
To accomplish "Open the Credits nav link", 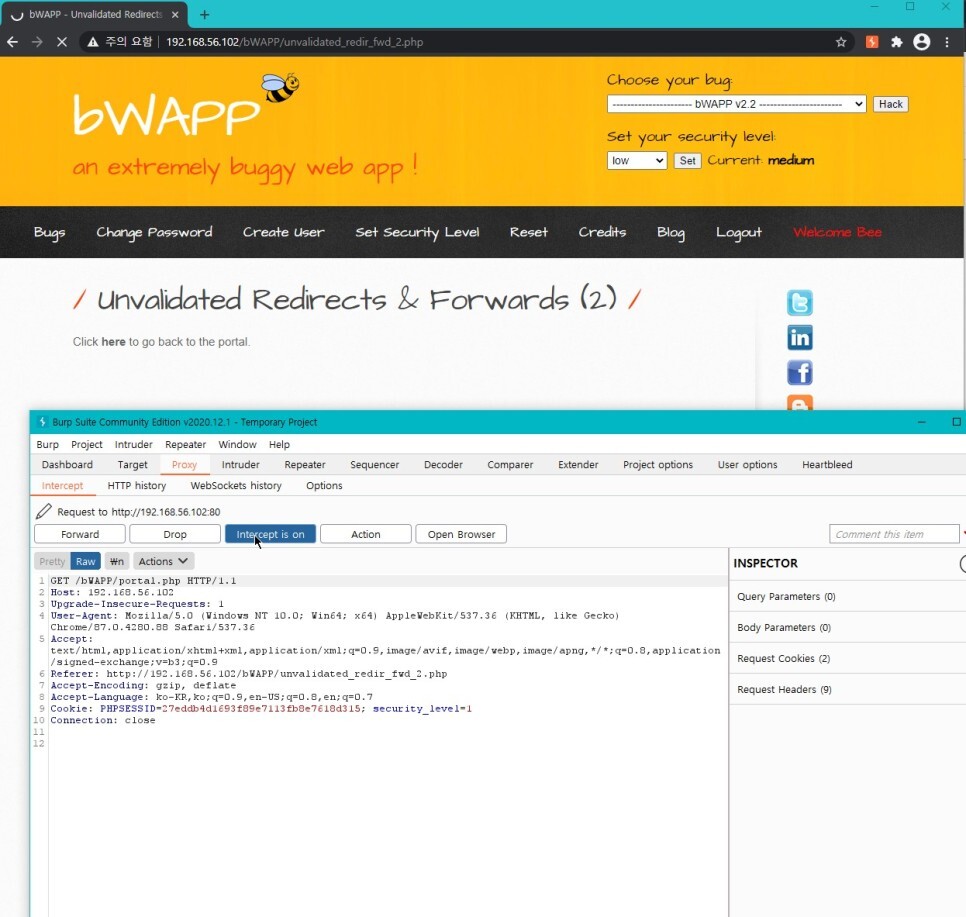I will pyautogui.click(x=602, y=232).
